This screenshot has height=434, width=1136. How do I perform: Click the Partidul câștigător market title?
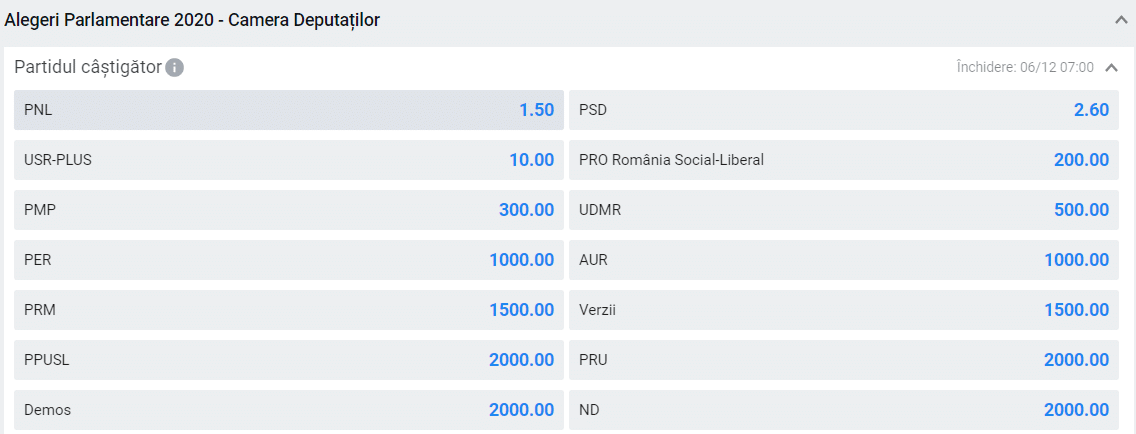pyautogui.click(x=88, y=68)
